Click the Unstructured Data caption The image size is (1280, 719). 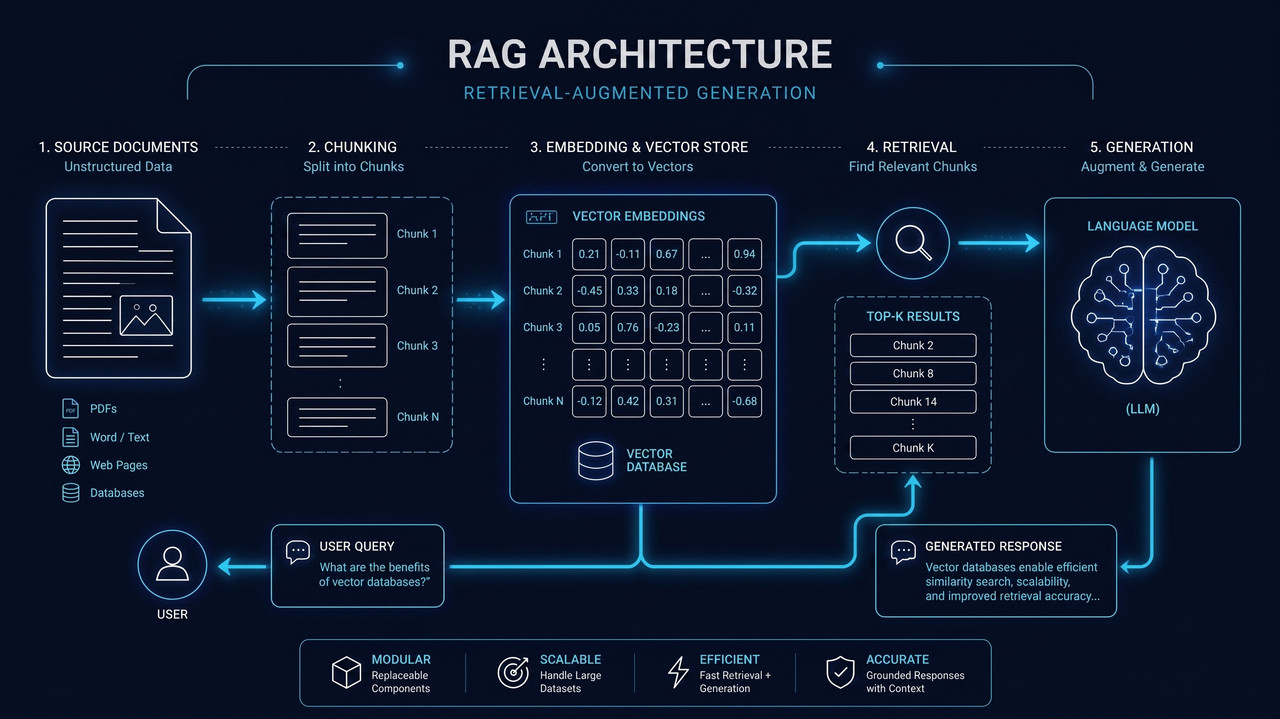[x=118, y=166]
